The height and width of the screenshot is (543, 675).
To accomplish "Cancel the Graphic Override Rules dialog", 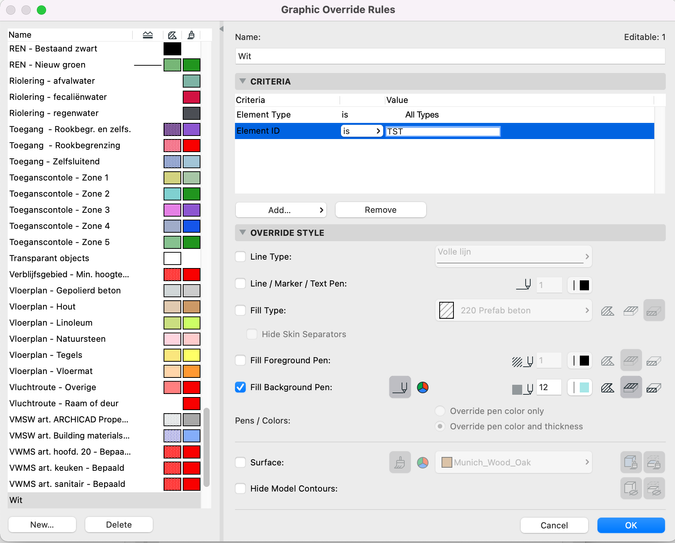I will tap(554, 525).
